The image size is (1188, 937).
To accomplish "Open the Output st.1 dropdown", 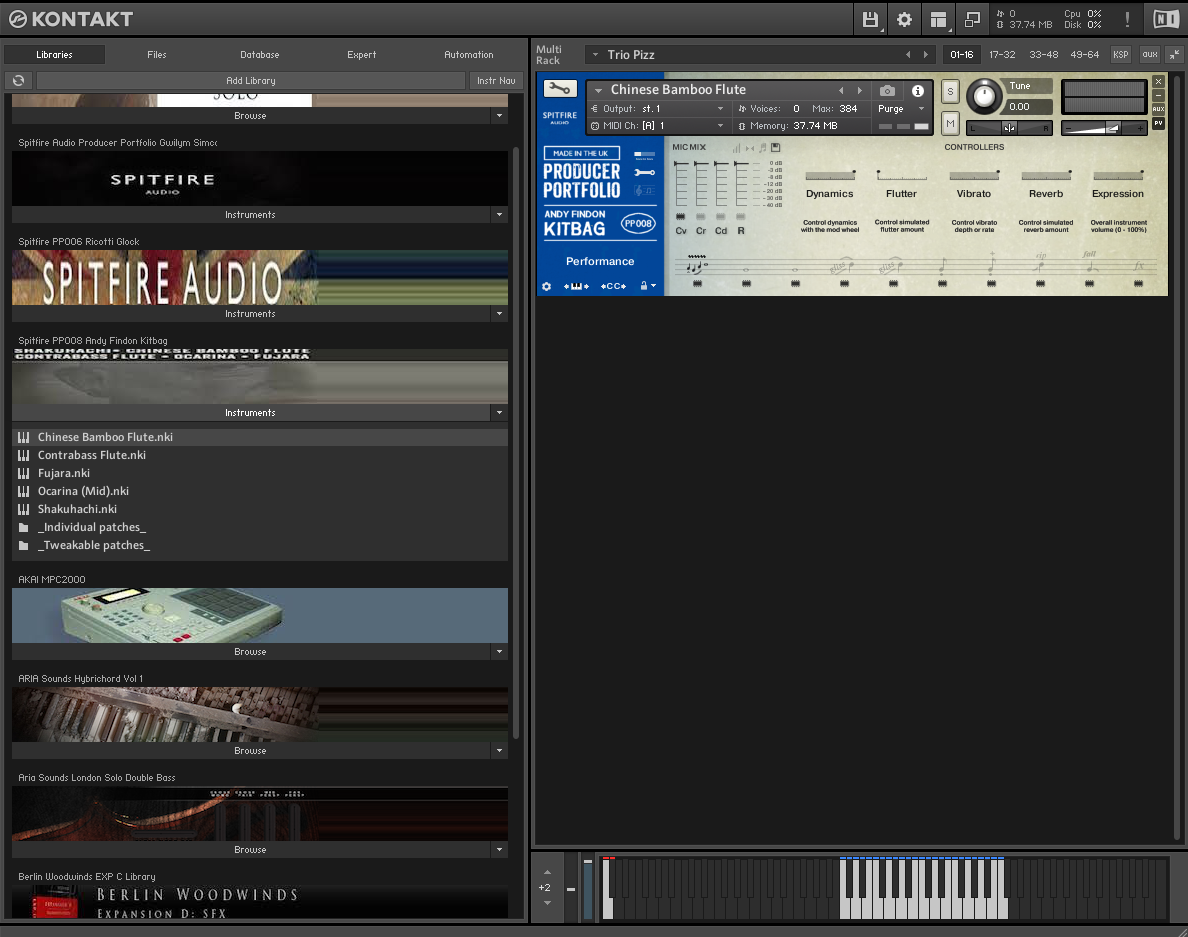I will coord(657,109).
